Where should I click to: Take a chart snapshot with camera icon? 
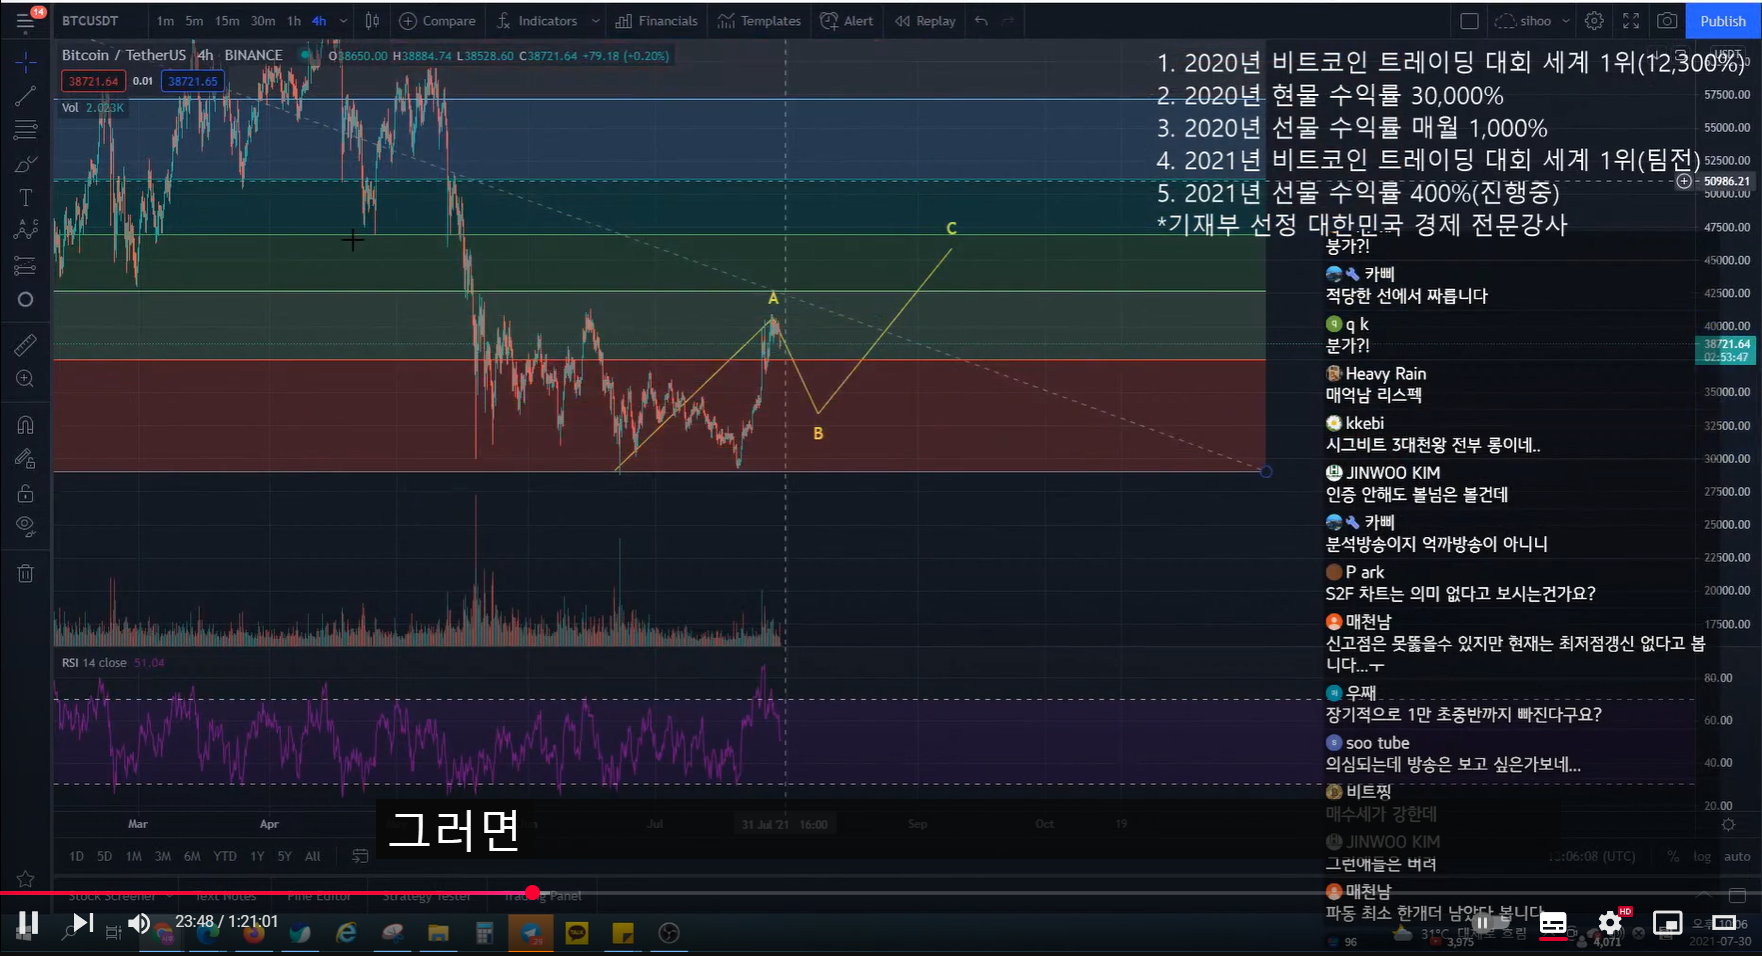[x=1667, y=21]
